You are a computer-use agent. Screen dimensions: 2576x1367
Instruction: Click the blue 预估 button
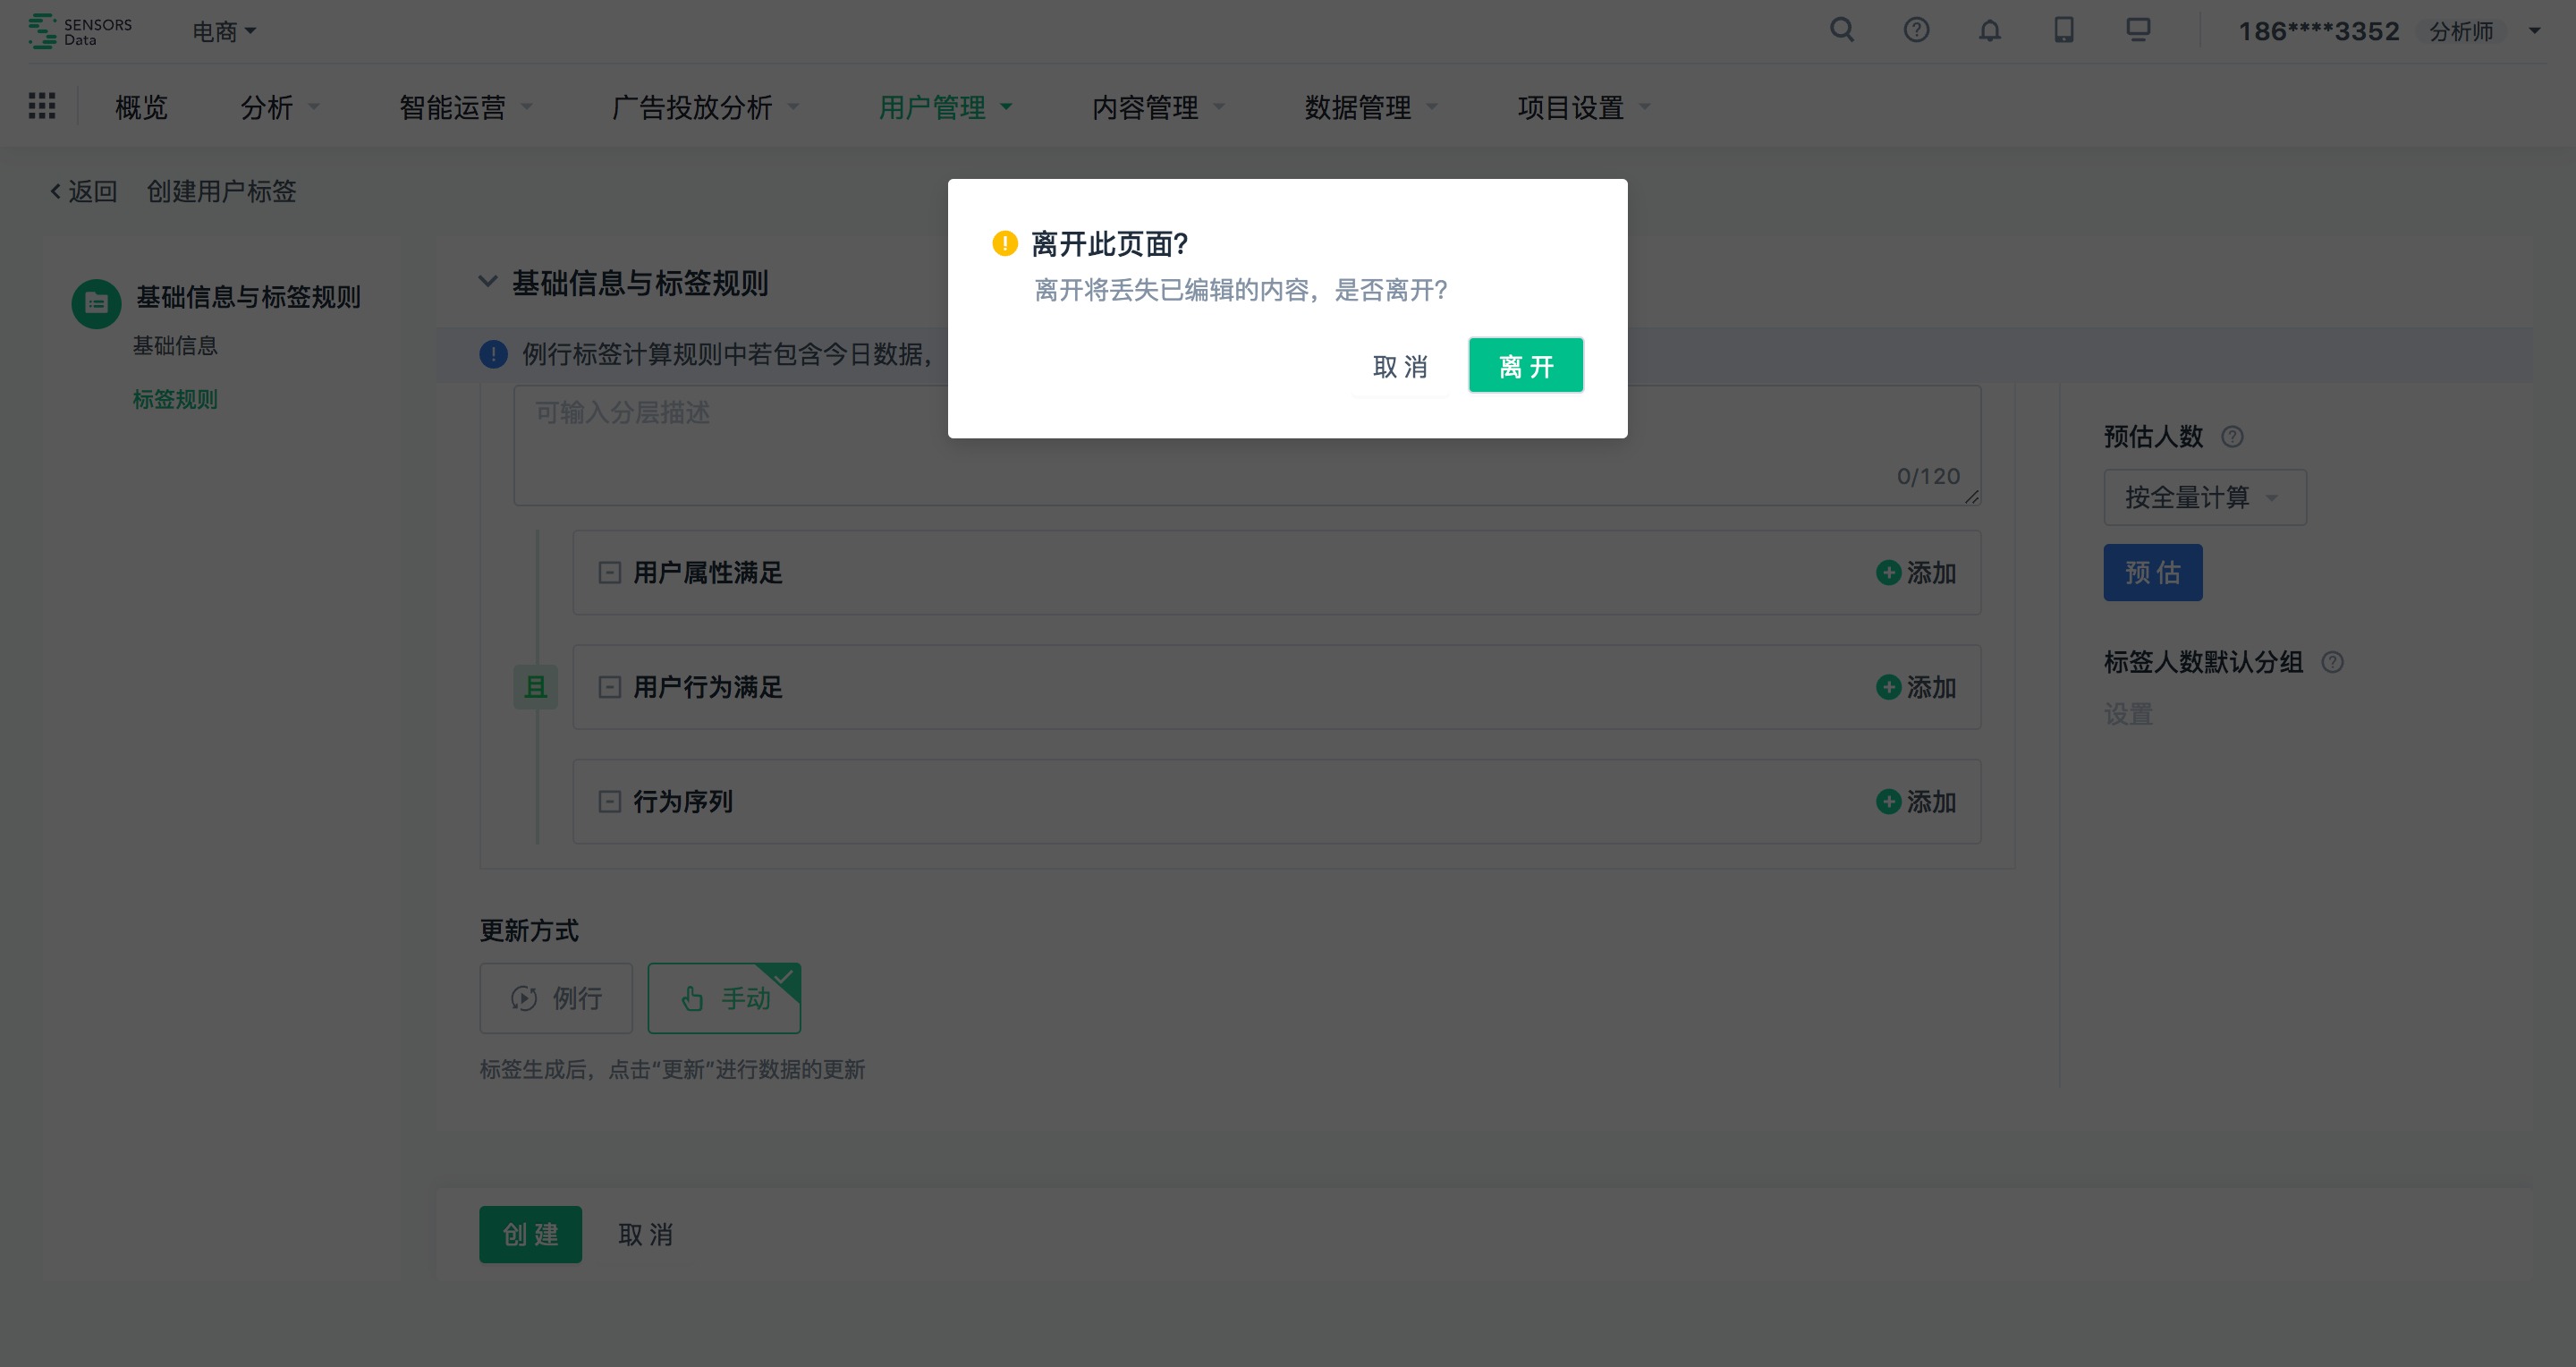tap(2153, 572)
